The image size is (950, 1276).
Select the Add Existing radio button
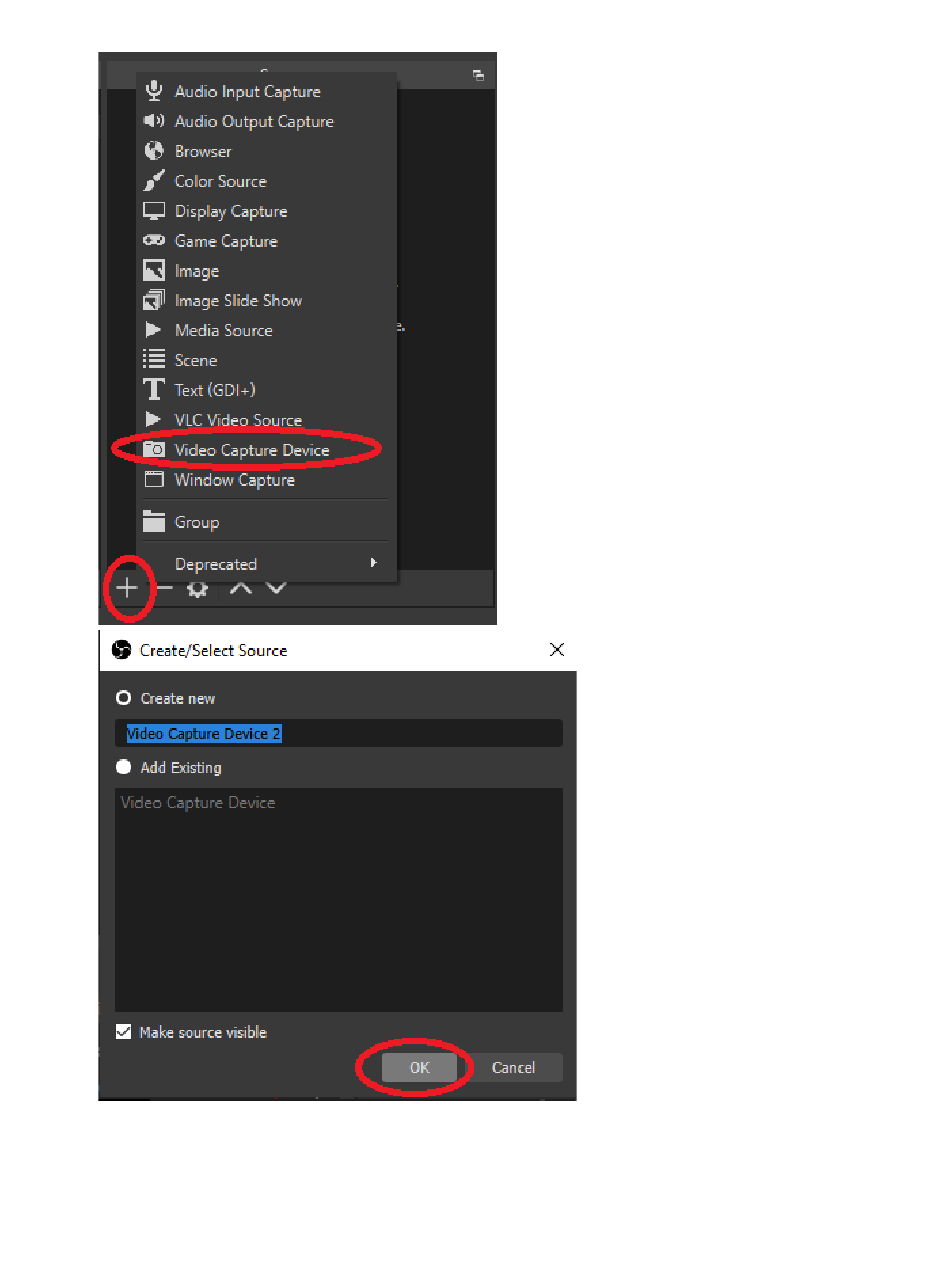click(124, 767)
